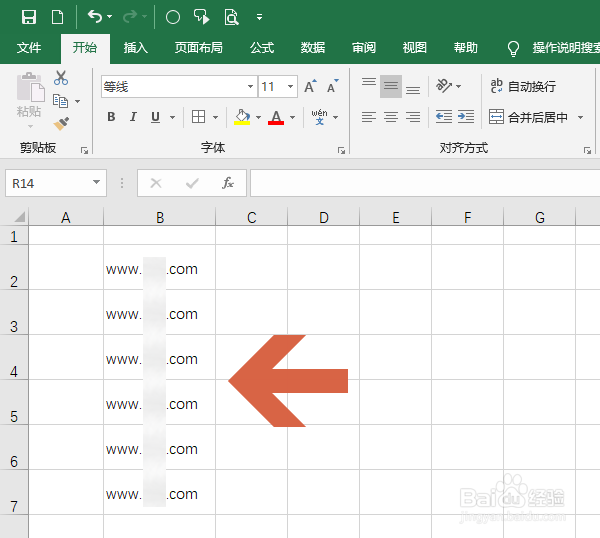Image resolution: width=600 pixels, height=538 pixels.
Task: Click 合并后居中 merge and center
Action: tap(528, 117)
